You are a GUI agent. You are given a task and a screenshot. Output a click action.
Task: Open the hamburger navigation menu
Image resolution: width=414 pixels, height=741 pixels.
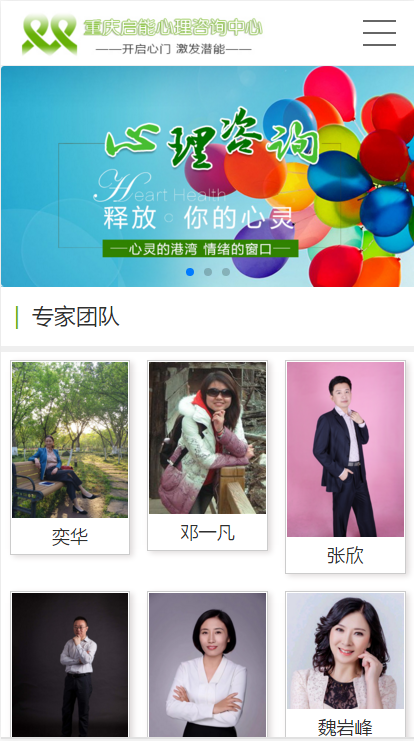[x=379, y=33]
